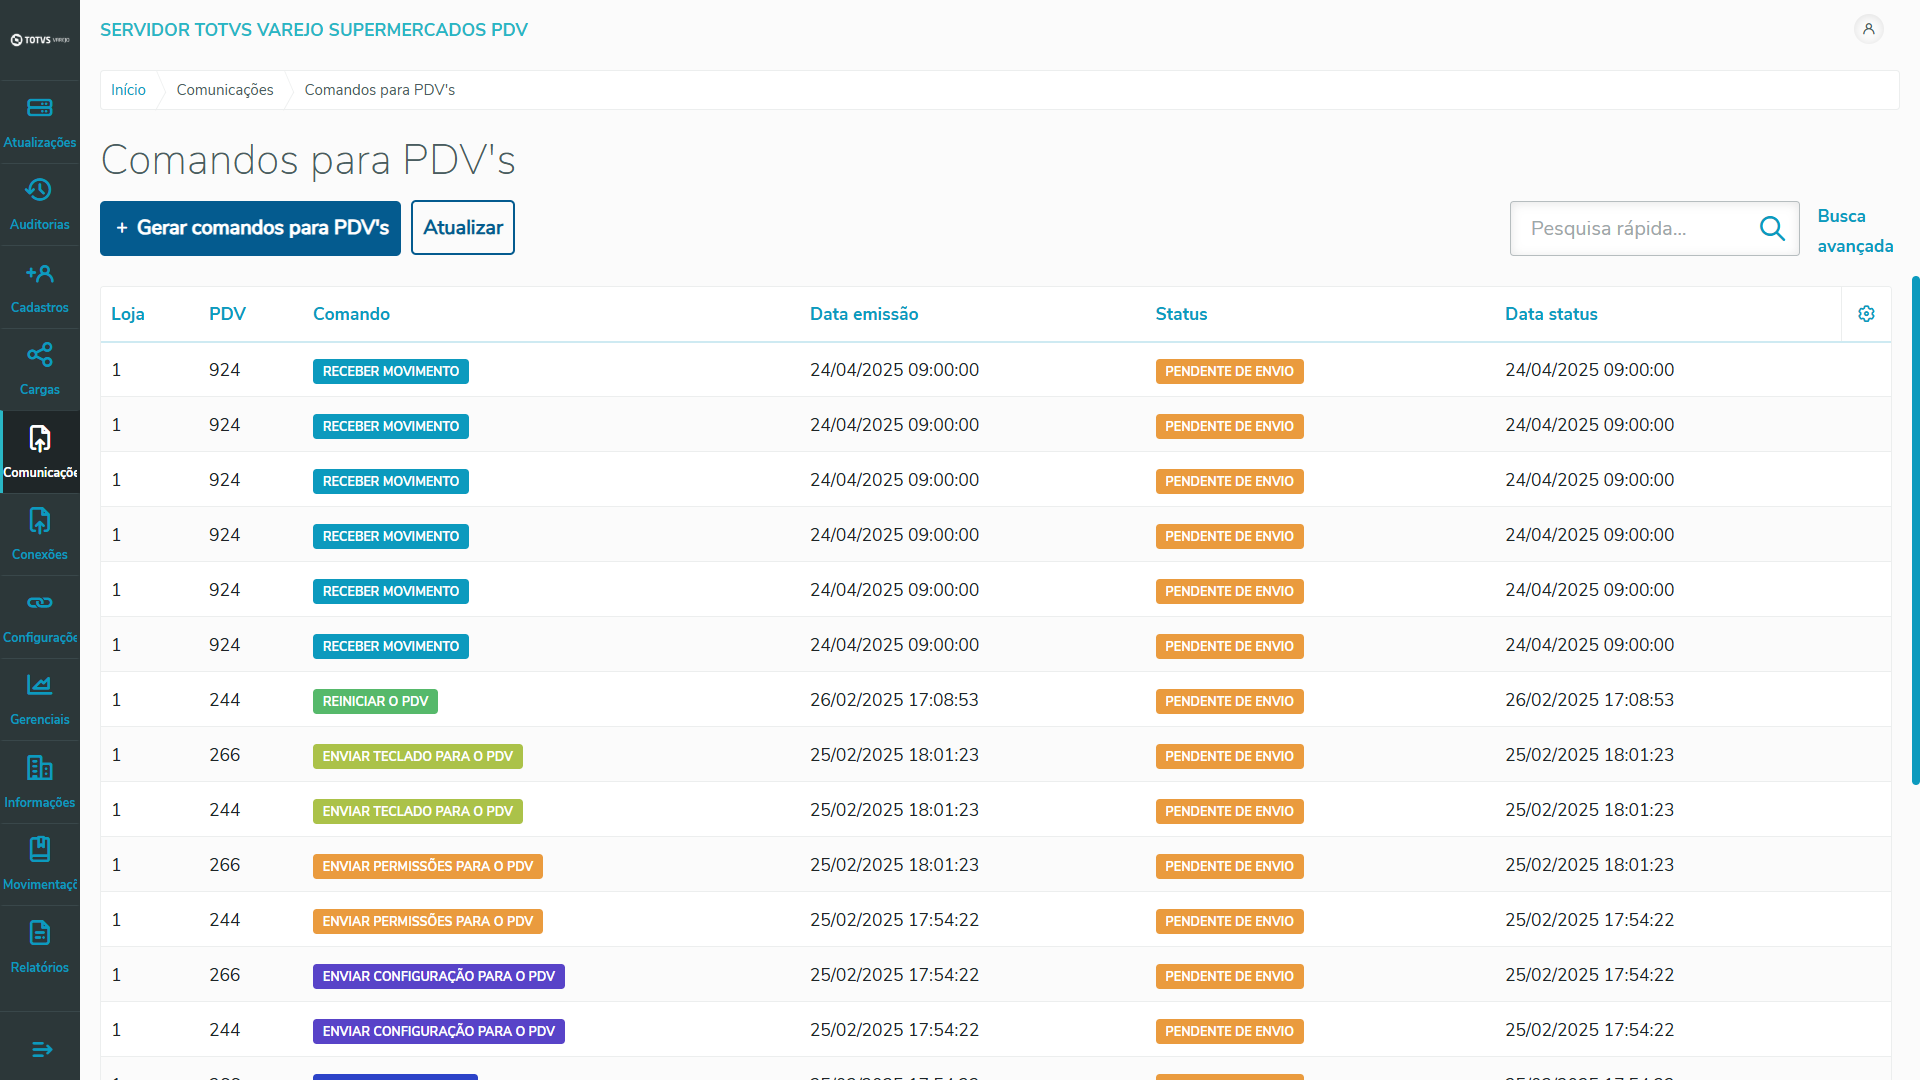The image size is (1920, 1080).
Task: Sort table by Data emissão column
Action: pos(864,314)
